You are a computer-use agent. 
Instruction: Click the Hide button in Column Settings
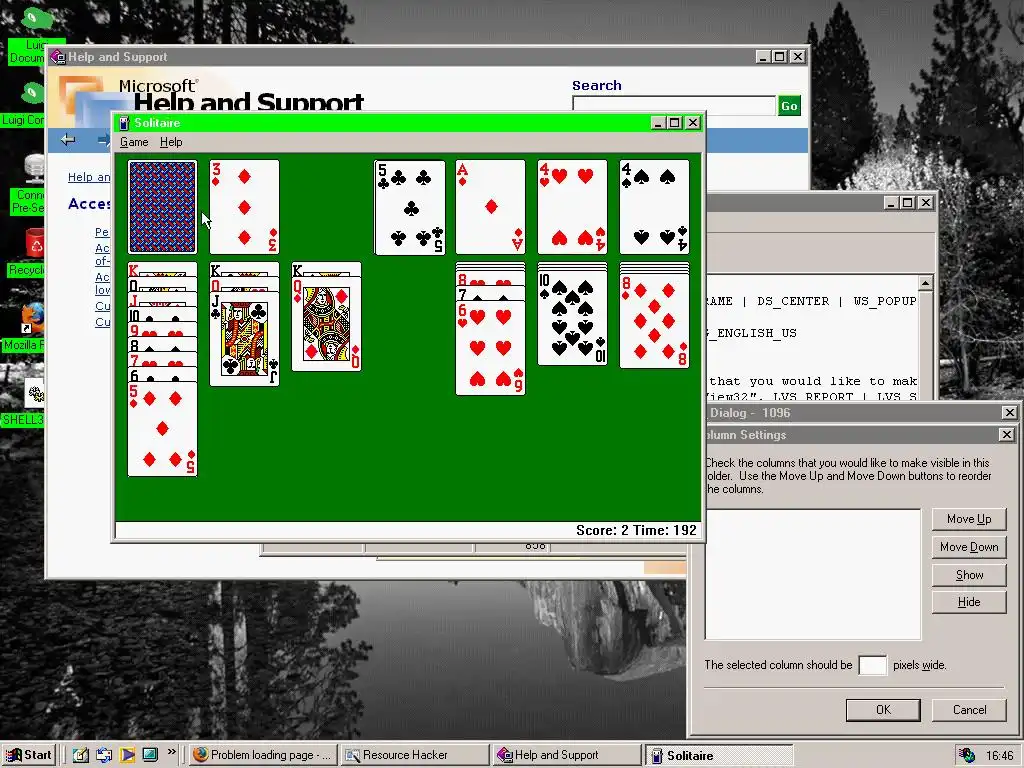[969, 602]
